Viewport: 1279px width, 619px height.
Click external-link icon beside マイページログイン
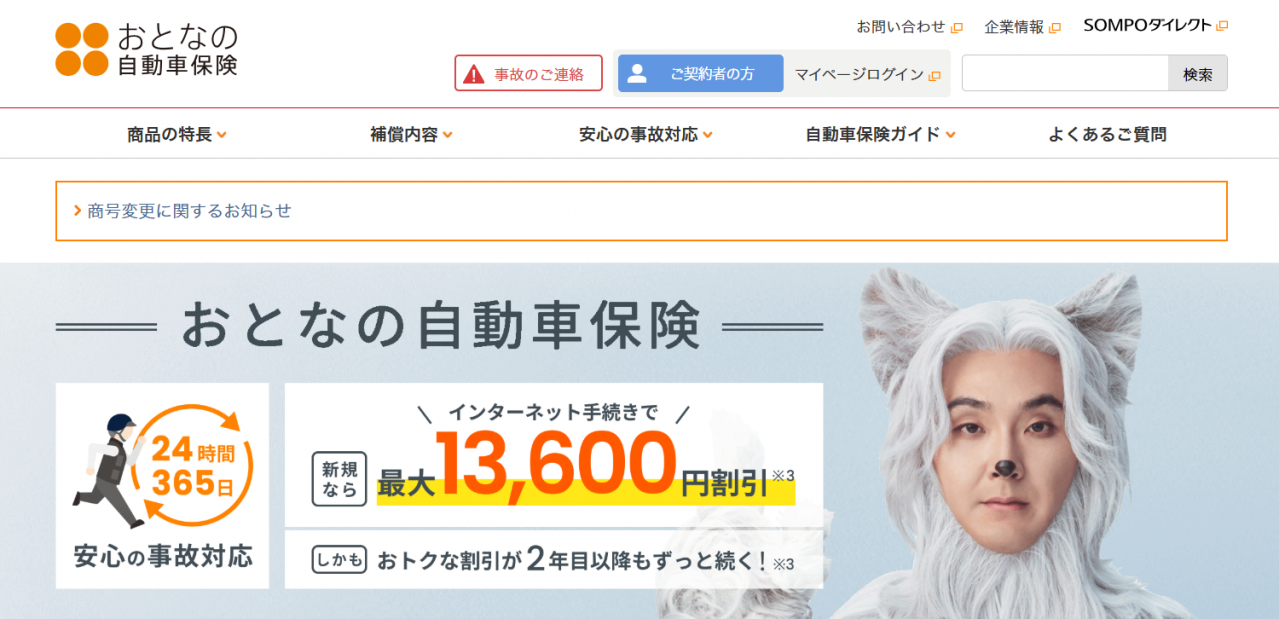(934, 75)
